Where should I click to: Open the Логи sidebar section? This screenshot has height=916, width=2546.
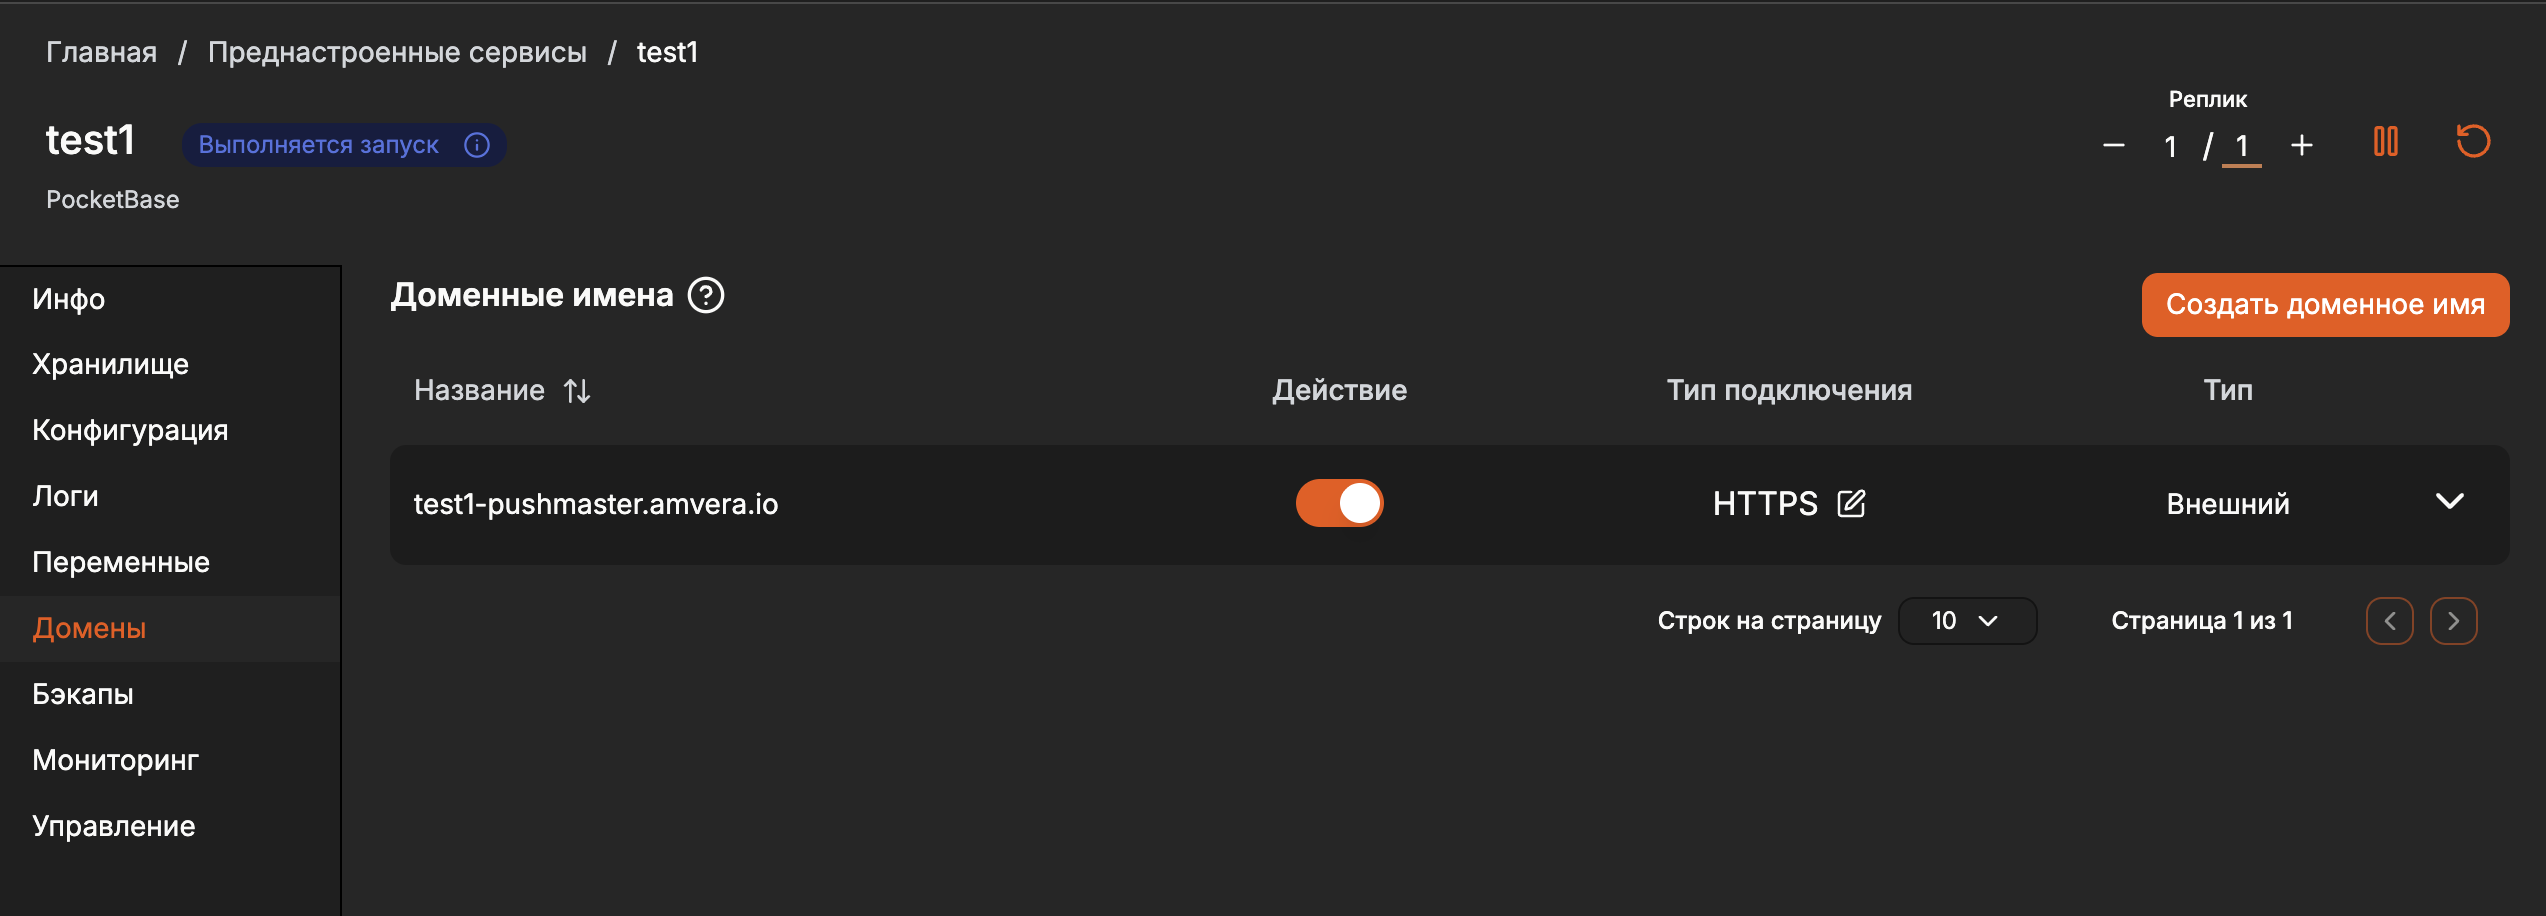[66, 496]
